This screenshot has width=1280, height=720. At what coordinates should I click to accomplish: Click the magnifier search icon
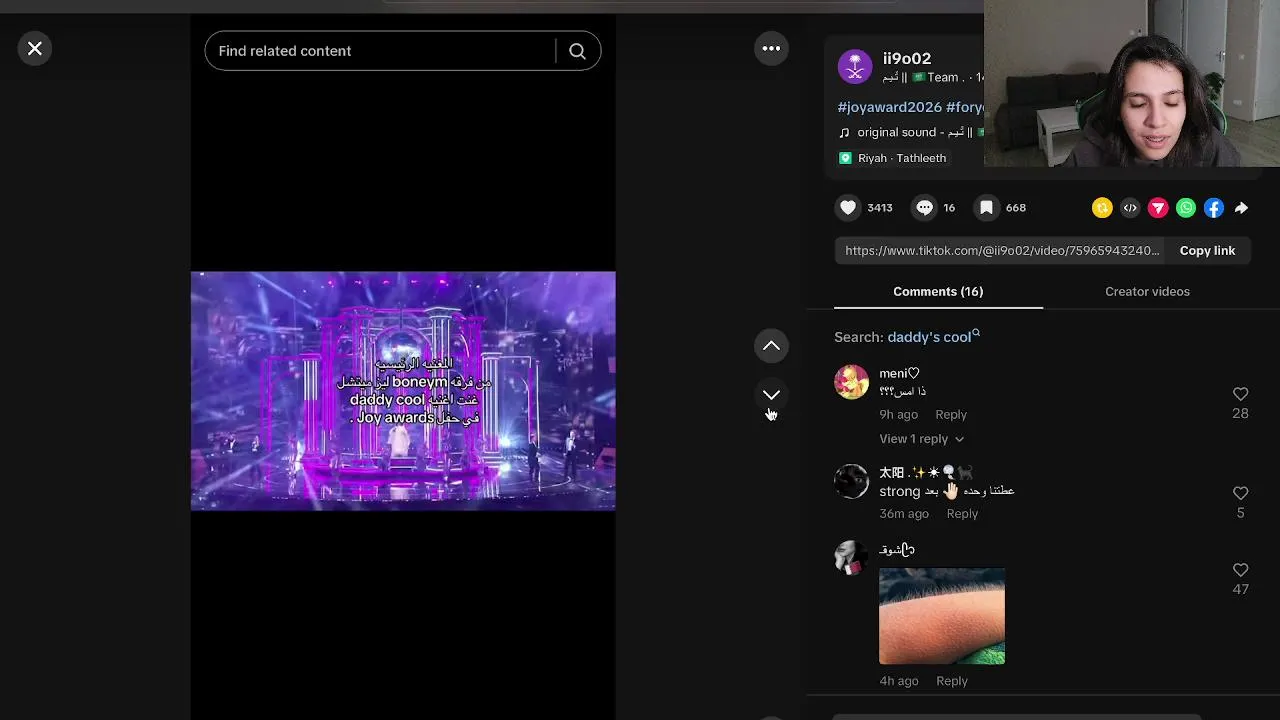pos(577,51)
